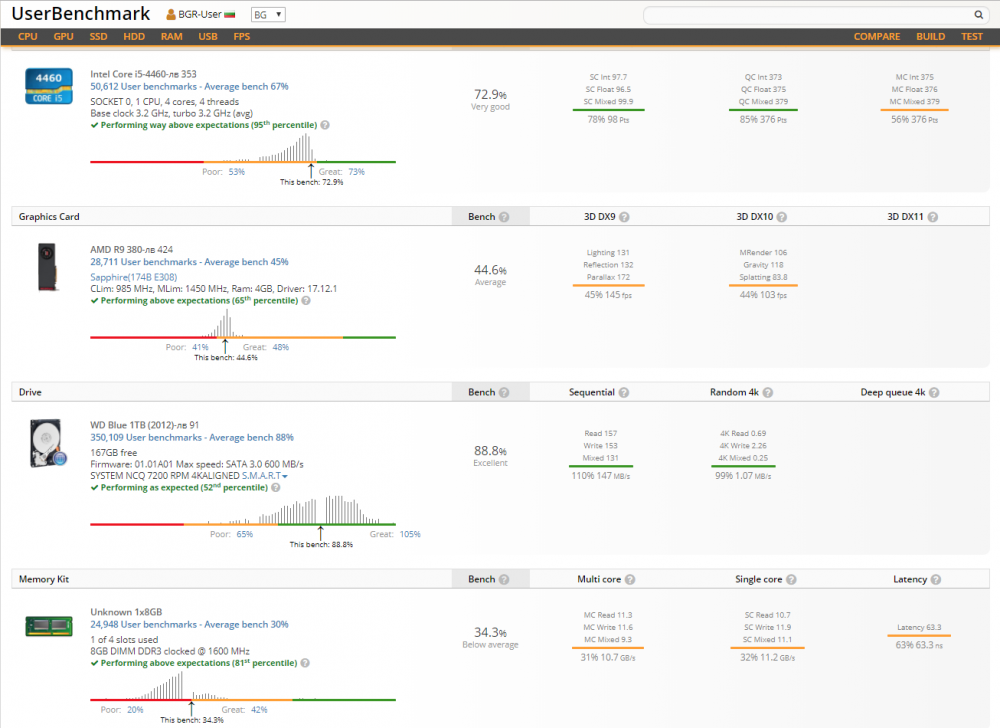Open the USB menu
Image resolution: width=1000 pixels, height=728 pixels.
[x=208, y=36]
